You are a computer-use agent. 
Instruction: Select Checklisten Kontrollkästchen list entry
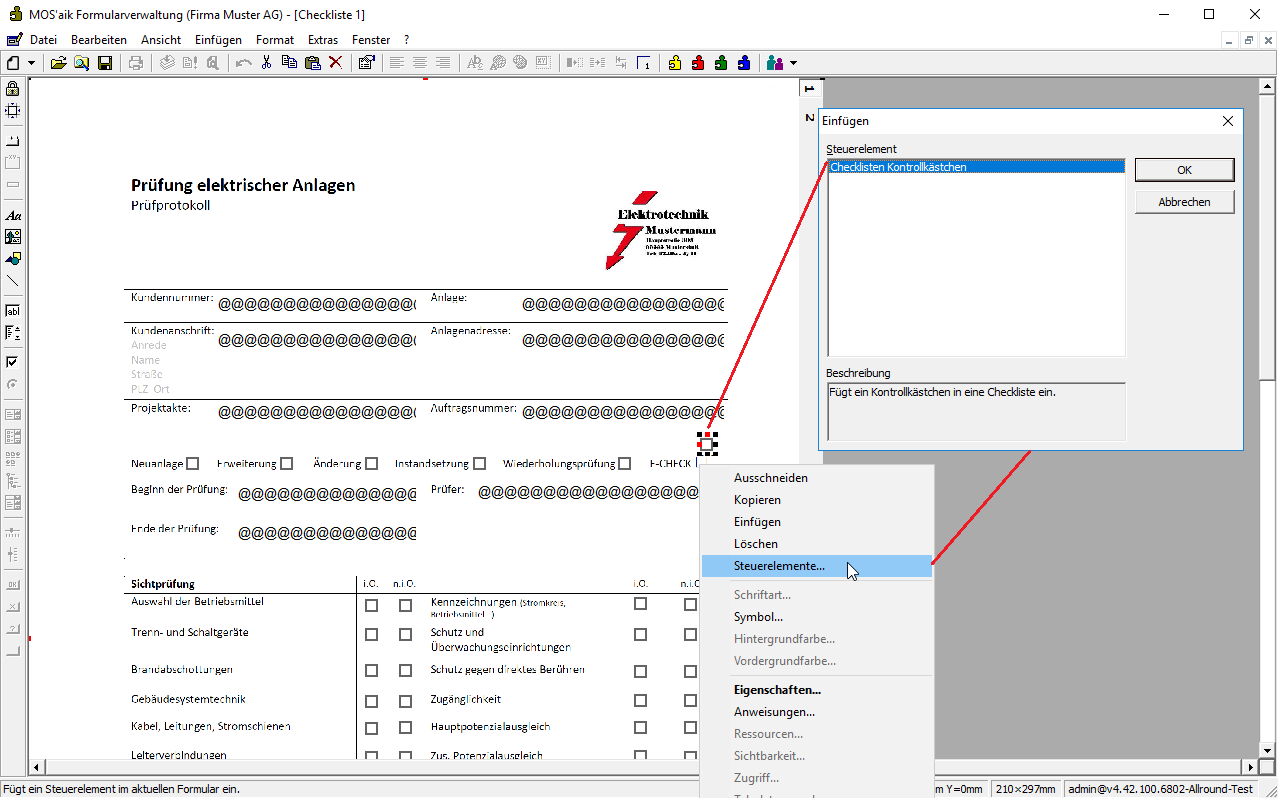tap(898, 168)
